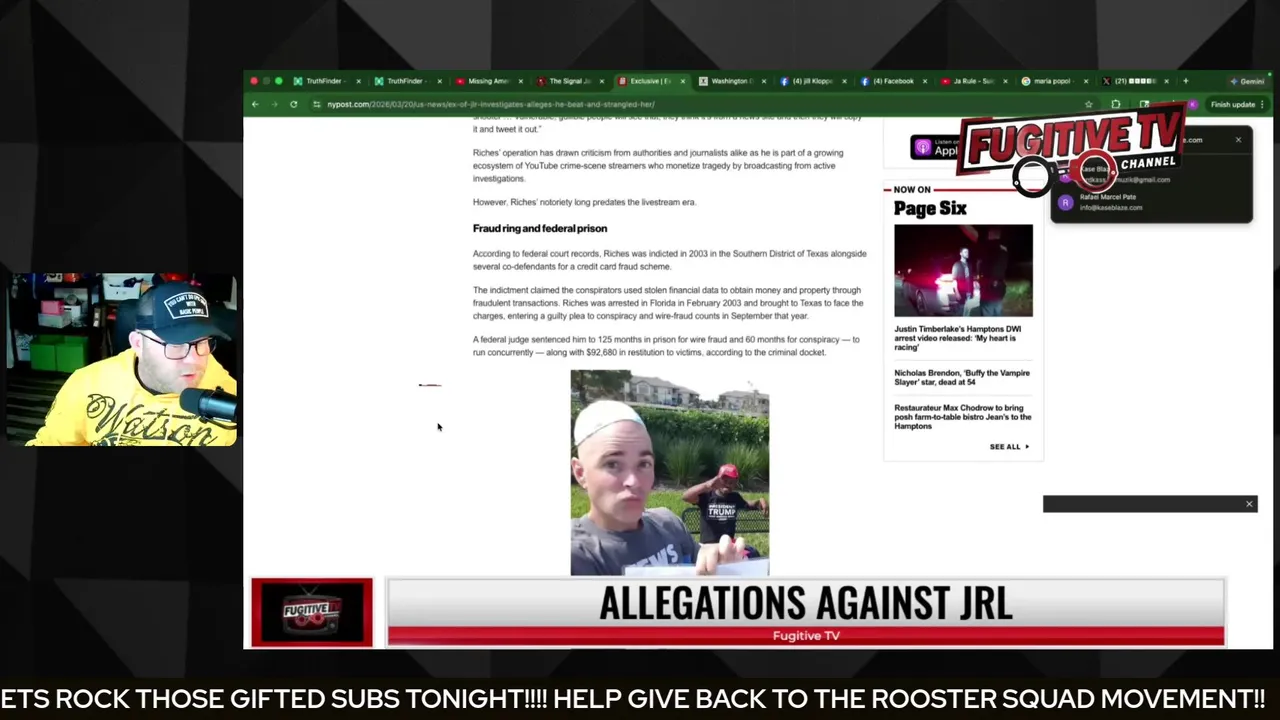Open the Finish update menu dots
Screen dimensions: 1280x720
click(x=1262, y=104)
